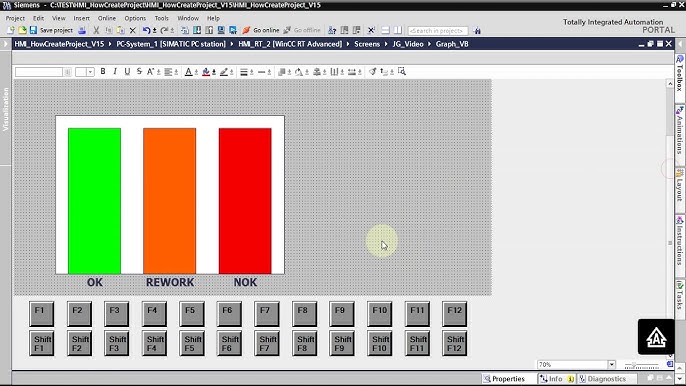This screenshot has height=386, width=686.
Task: Click the border line color pencil icon
Action: 224,72
